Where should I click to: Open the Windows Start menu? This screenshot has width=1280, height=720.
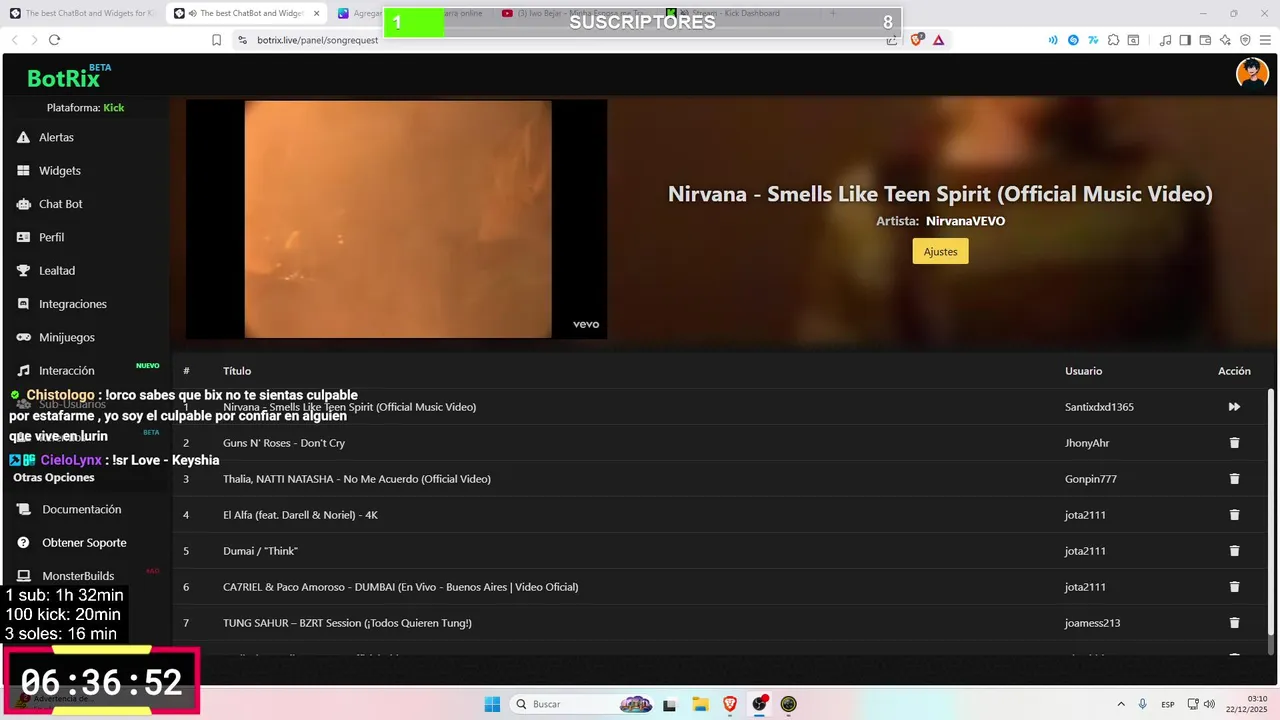pos(492,704)
